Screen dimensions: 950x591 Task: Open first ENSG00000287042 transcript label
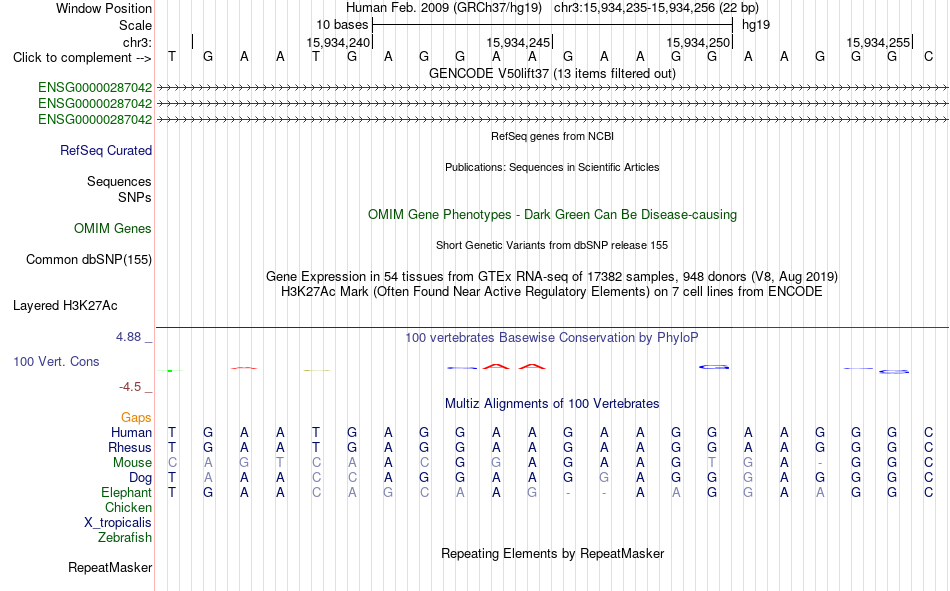pyautogui.click(x=95, y=87)
